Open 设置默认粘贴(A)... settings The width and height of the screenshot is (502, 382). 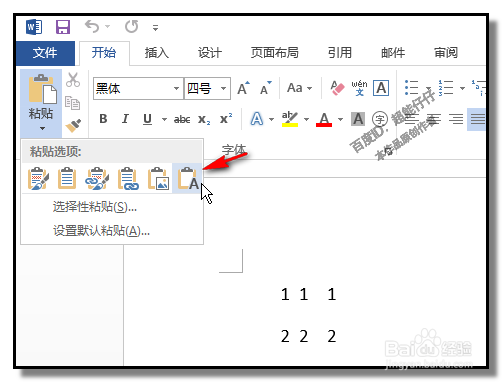pyautogui.click(x=101, y=230)
